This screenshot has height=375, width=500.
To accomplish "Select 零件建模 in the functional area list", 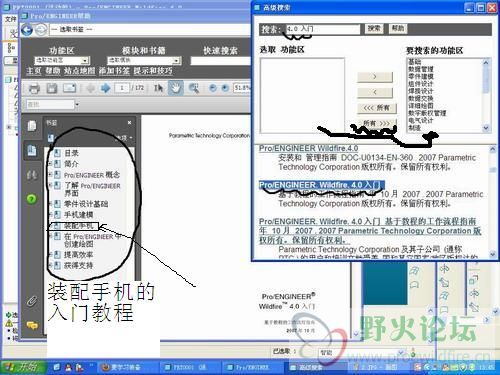I will 421,76.
